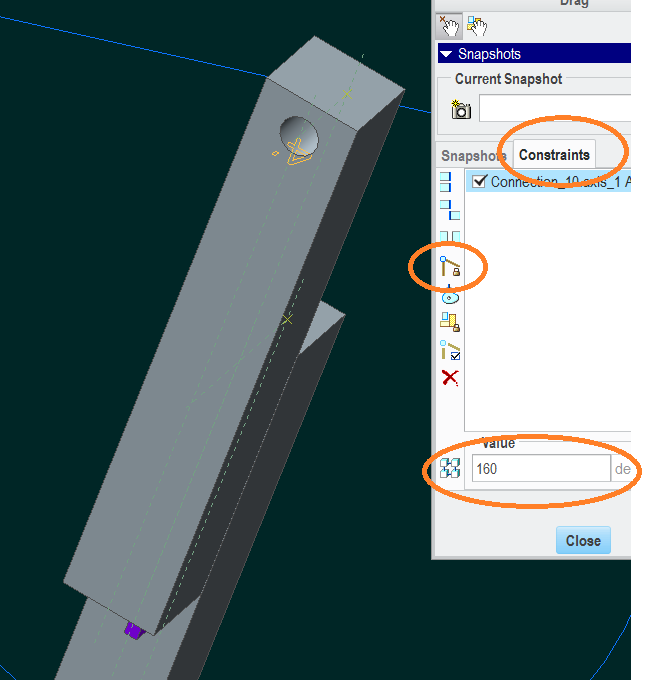Viewport: 668px width, 680px height.
Task: Choose the Body-Body Lock constraint icon
Action: click(x=450, y=322)
